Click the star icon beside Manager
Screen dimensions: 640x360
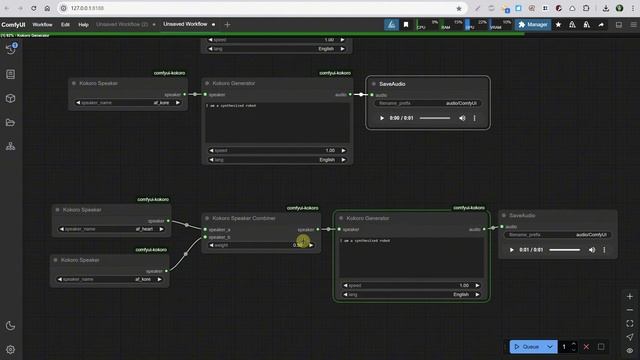[558, 25]
